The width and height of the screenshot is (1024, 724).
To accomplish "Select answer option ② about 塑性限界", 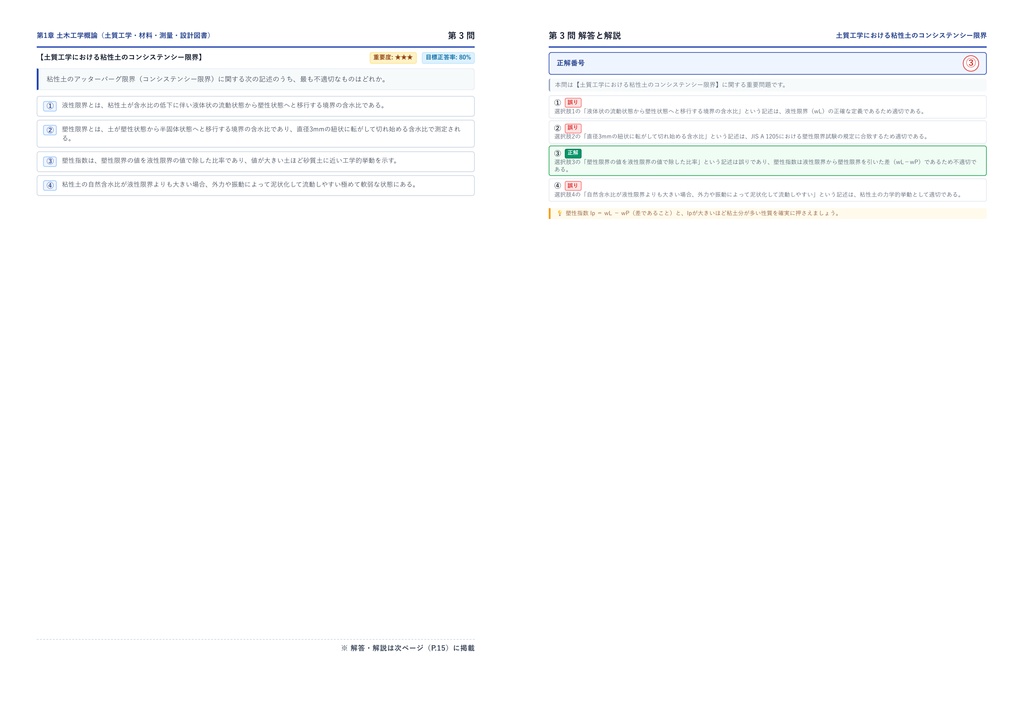I will [x=255, y=134].
